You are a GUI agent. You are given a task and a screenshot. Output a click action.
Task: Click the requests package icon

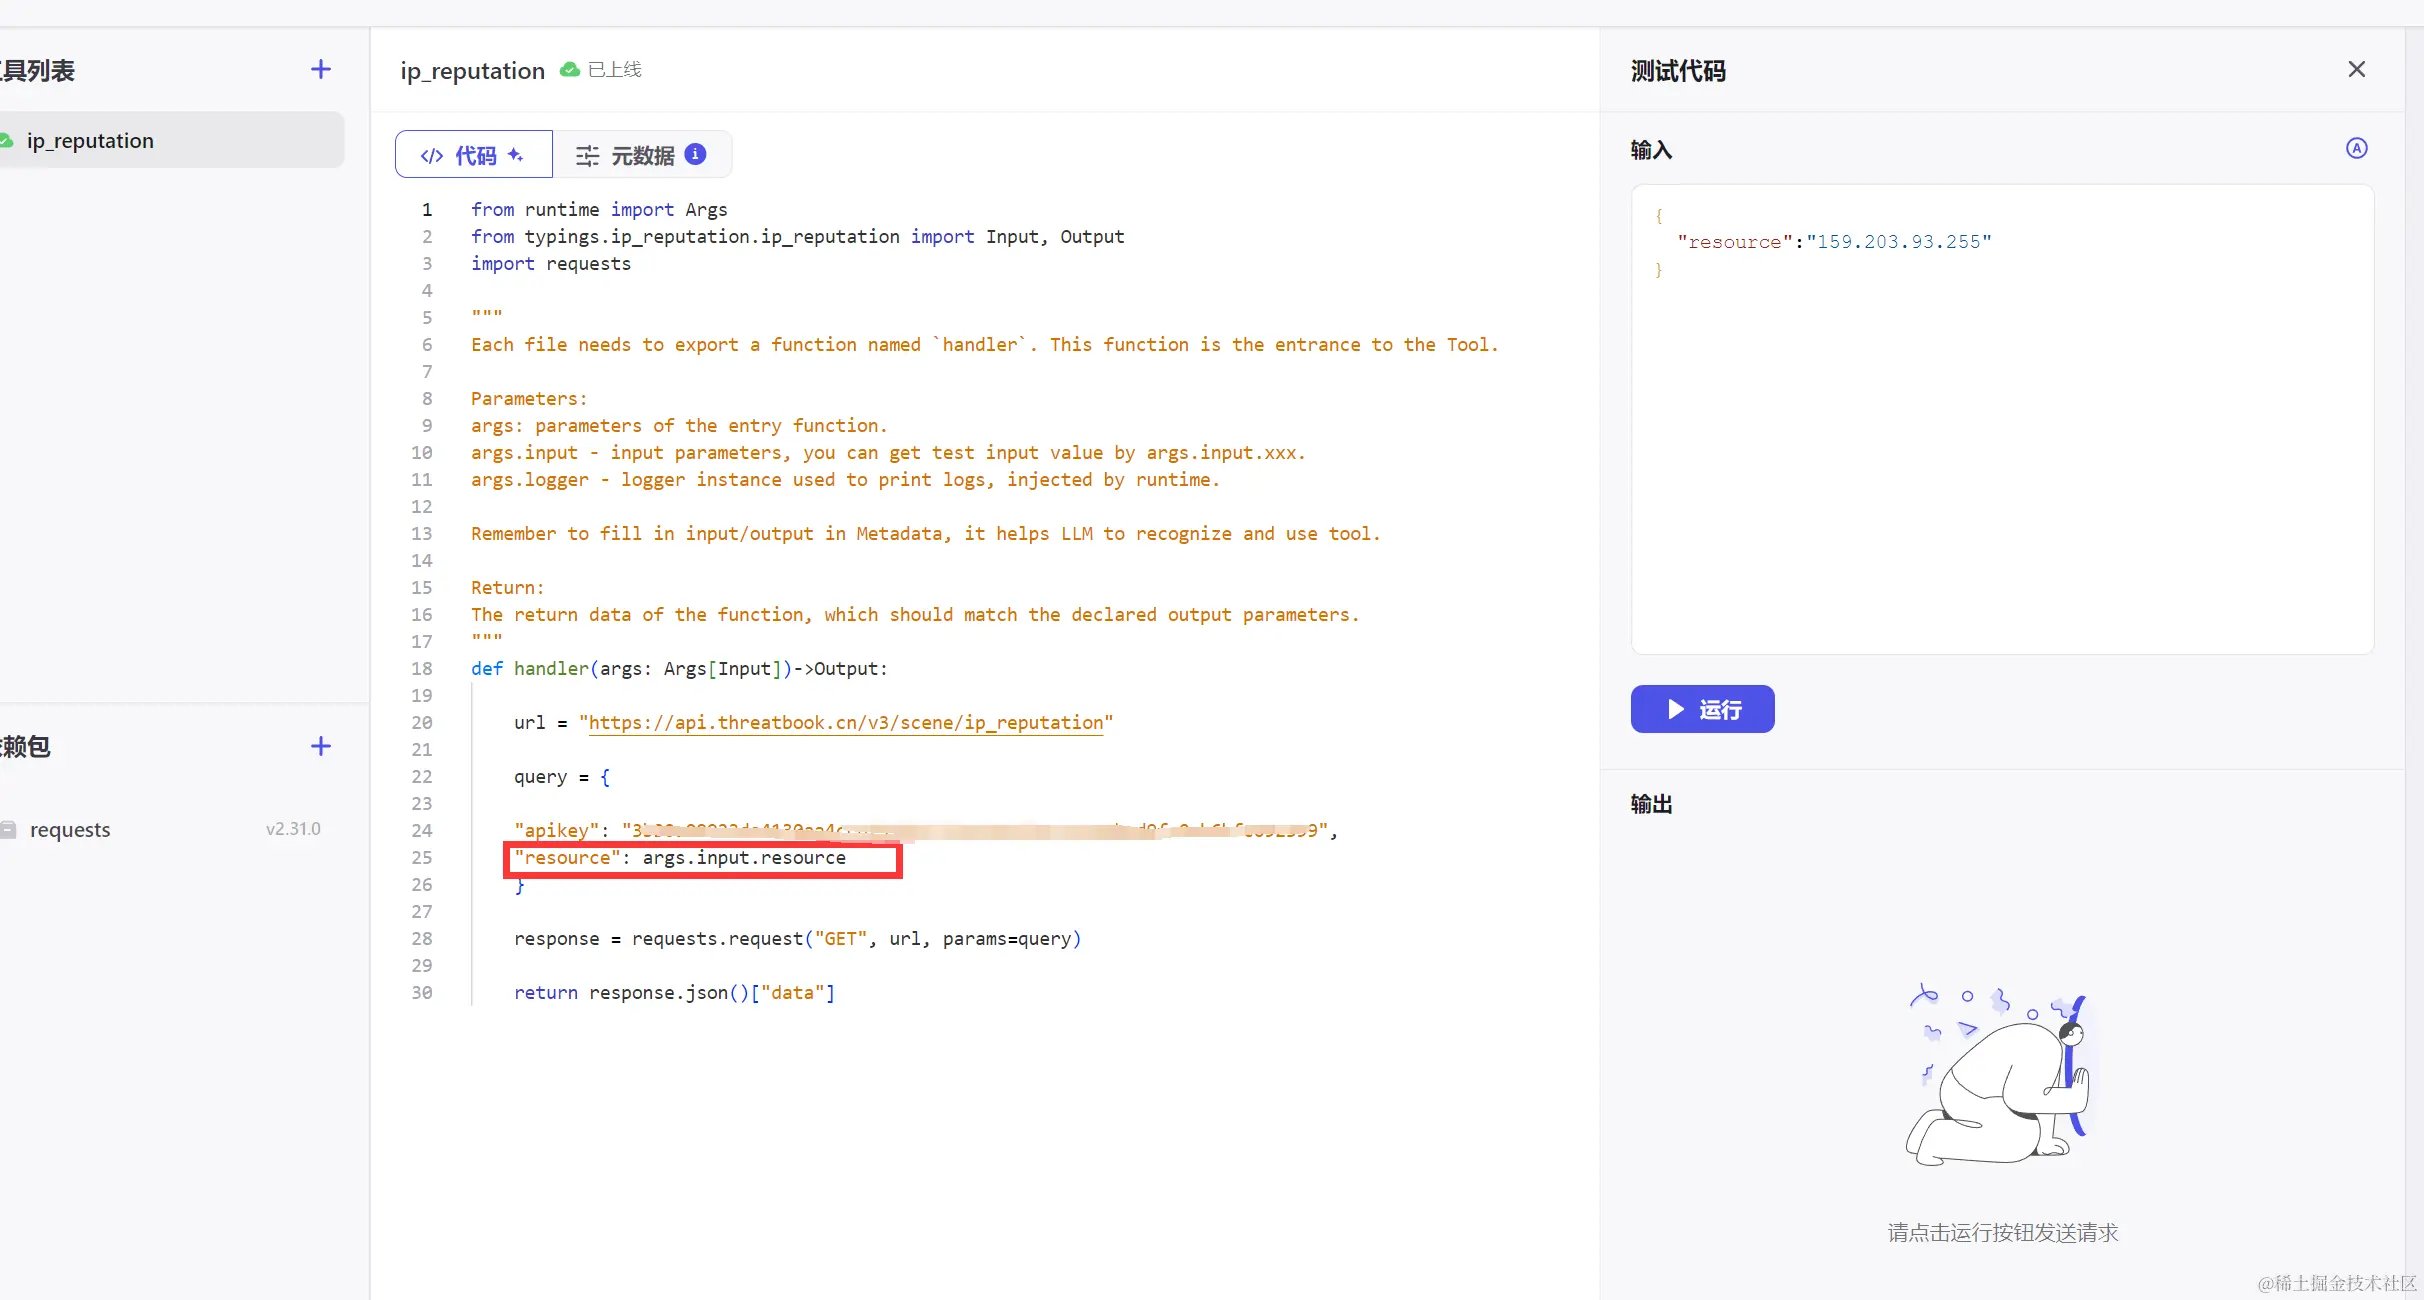coord(9,829)
